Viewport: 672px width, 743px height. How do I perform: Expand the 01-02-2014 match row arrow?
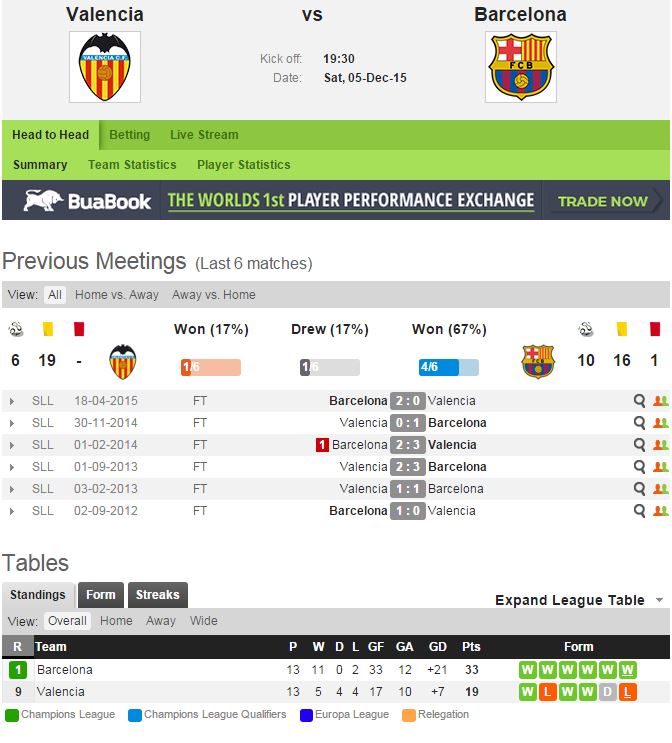tap(12, 445)
